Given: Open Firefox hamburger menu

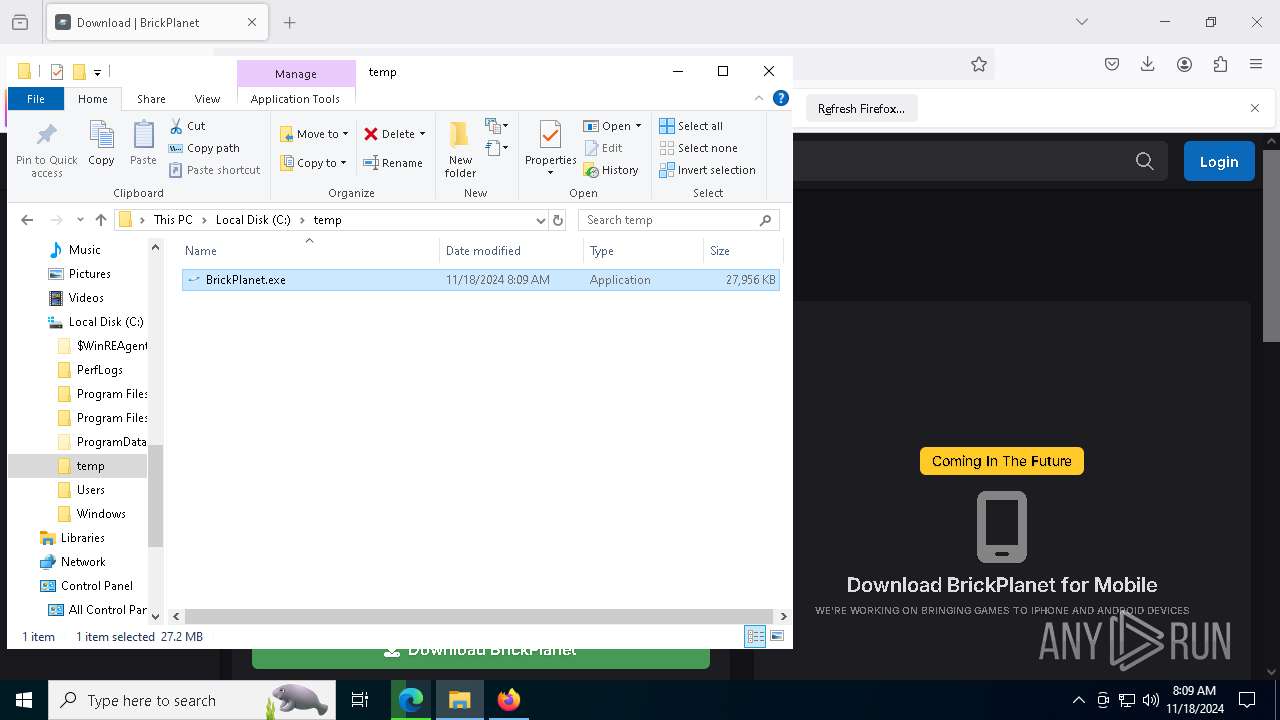Looking at the screenshot, I should (1256, 64).
